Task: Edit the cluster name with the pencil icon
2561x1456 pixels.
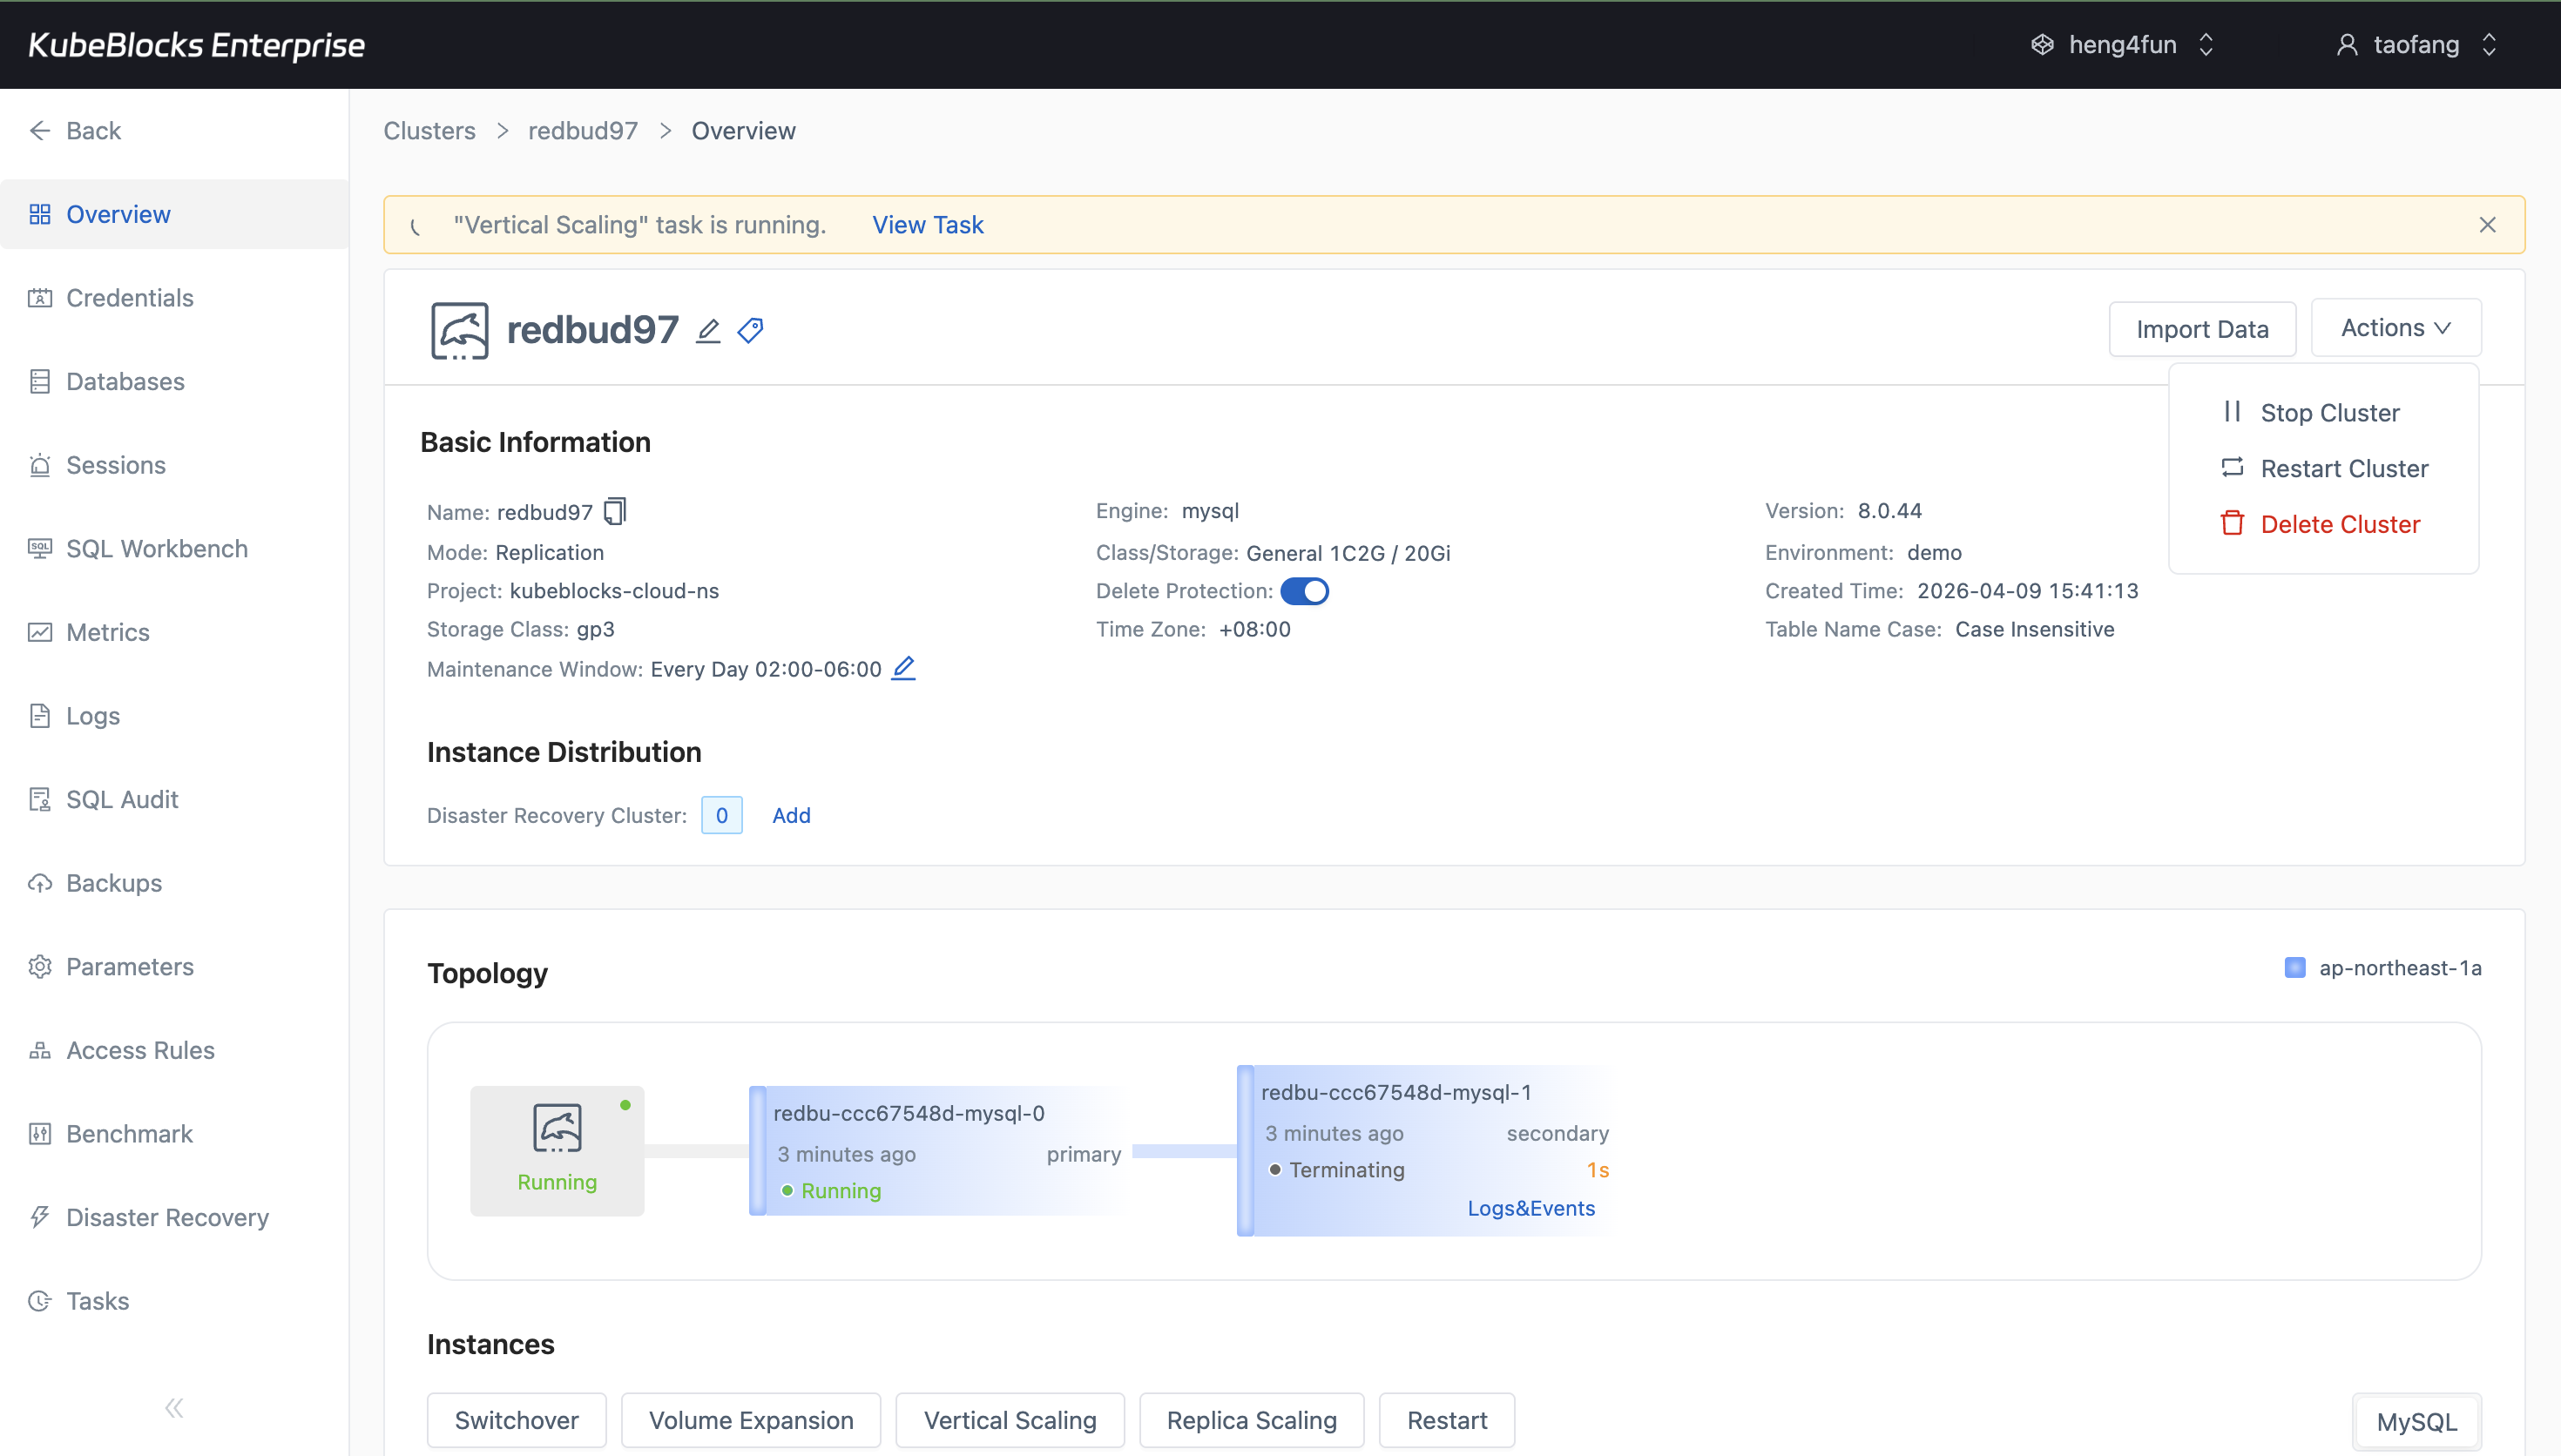Action: tap(707, 330)
